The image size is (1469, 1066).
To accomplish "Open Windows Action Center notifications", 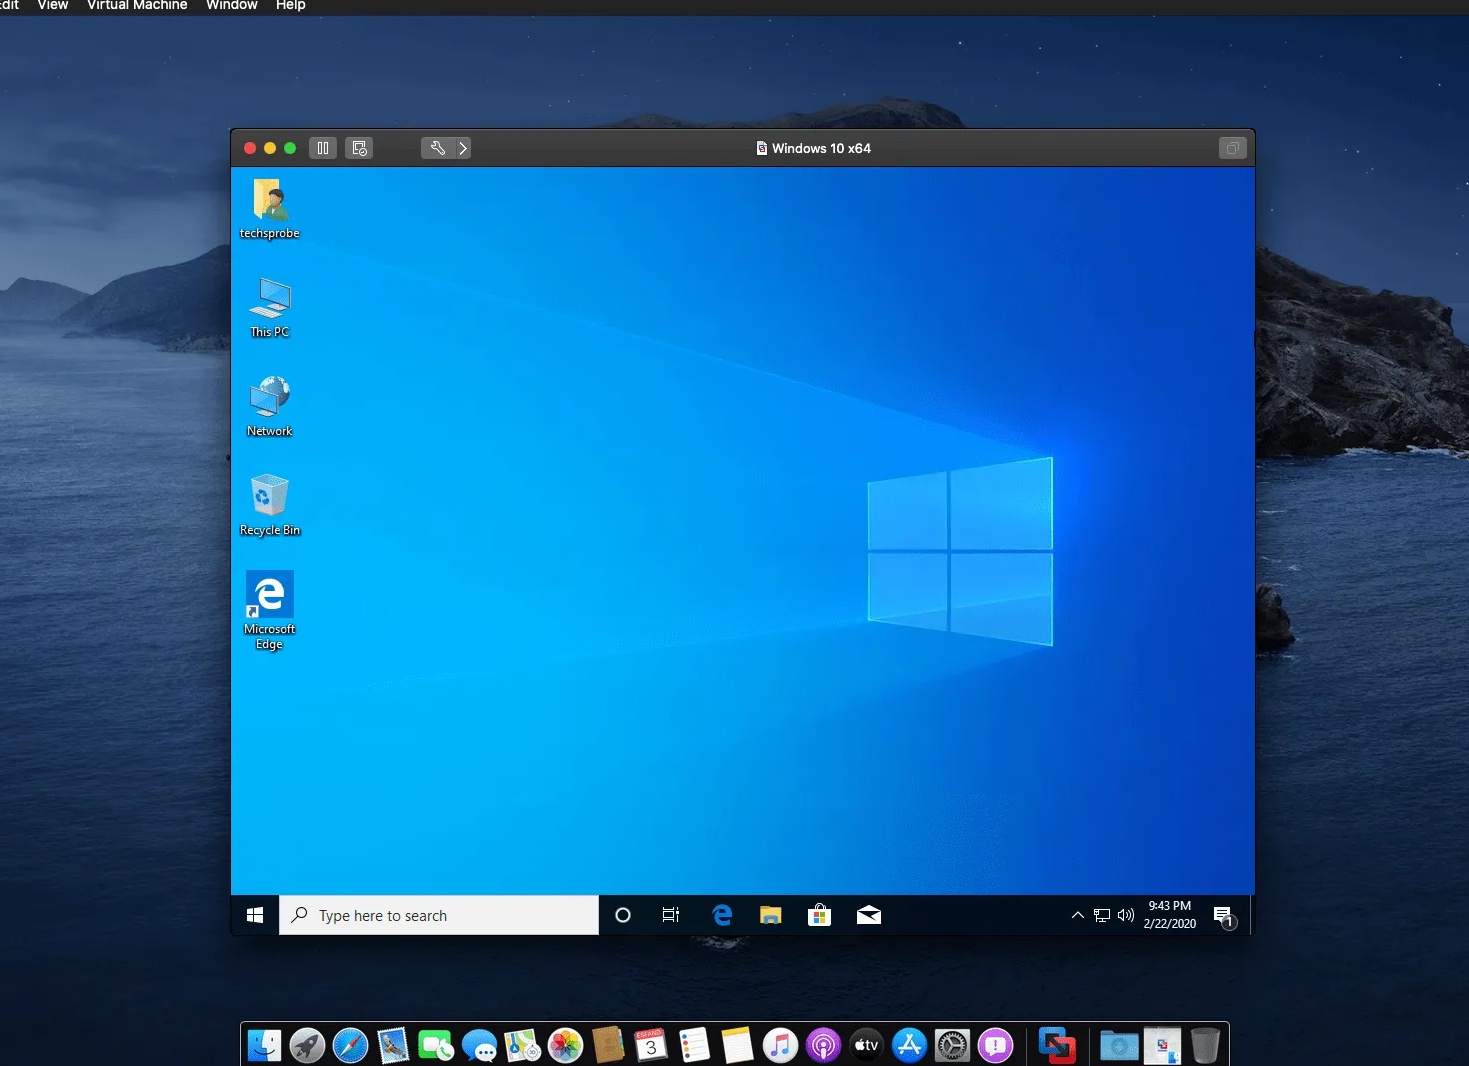I will point(1224,916).
